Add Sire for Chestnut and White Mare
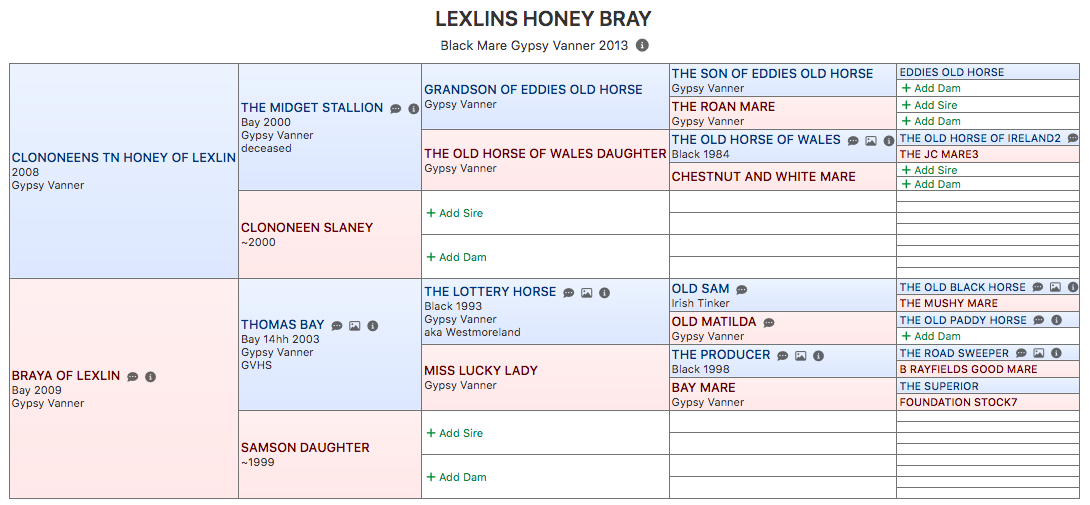This screenshot has width=1090, height=505. [x=929, y=170]
